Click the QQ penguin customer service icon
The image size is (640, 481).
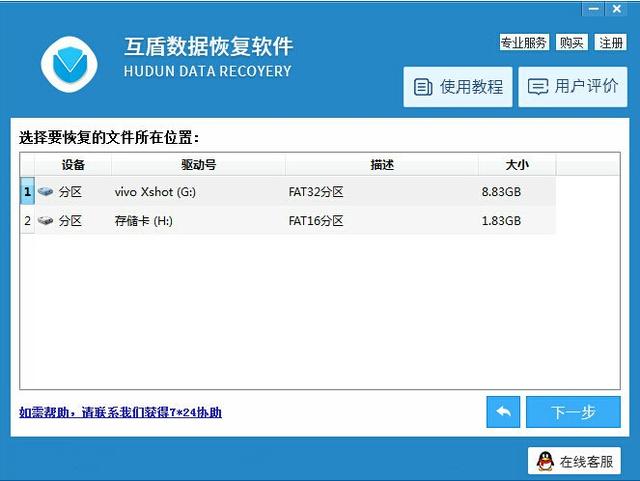[545, 461]
